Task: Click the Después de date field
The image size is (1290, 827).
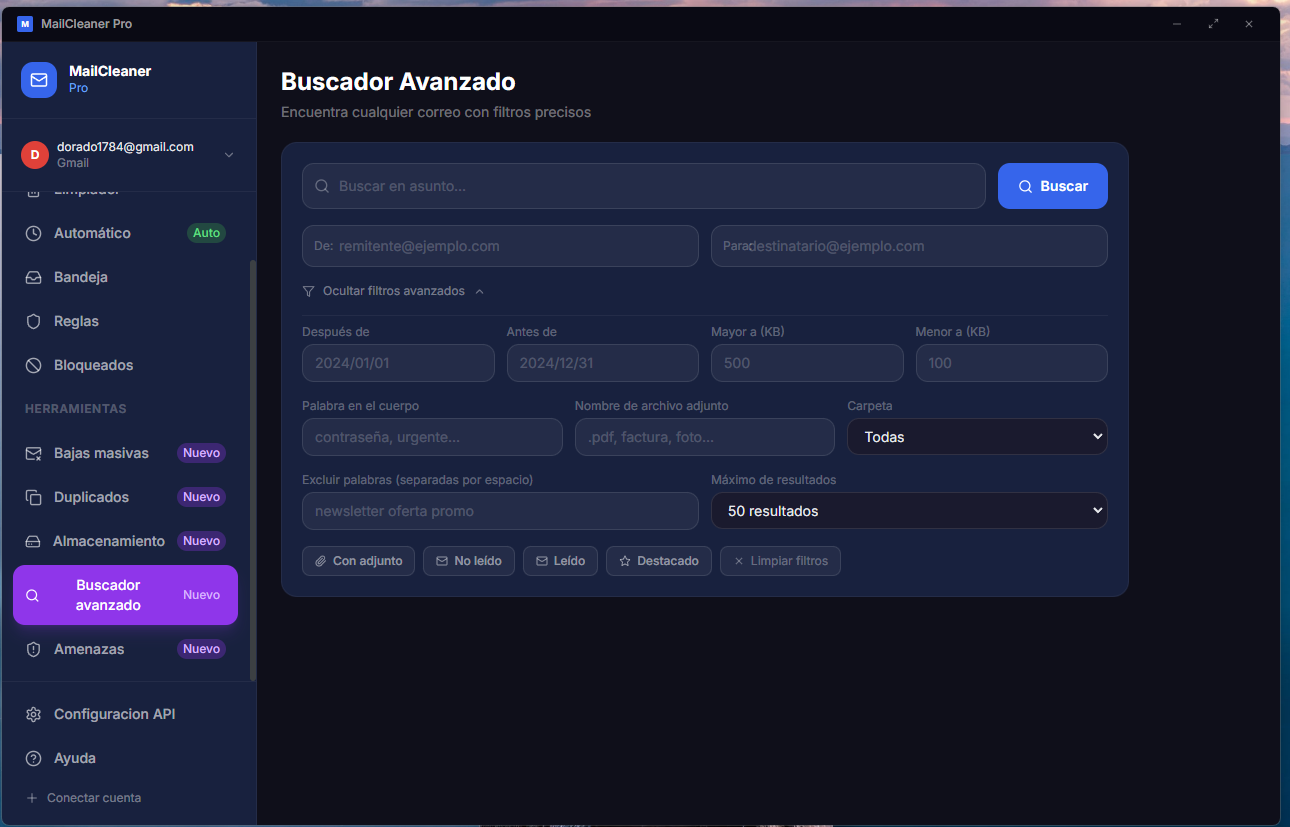Action: click(398, 363)
